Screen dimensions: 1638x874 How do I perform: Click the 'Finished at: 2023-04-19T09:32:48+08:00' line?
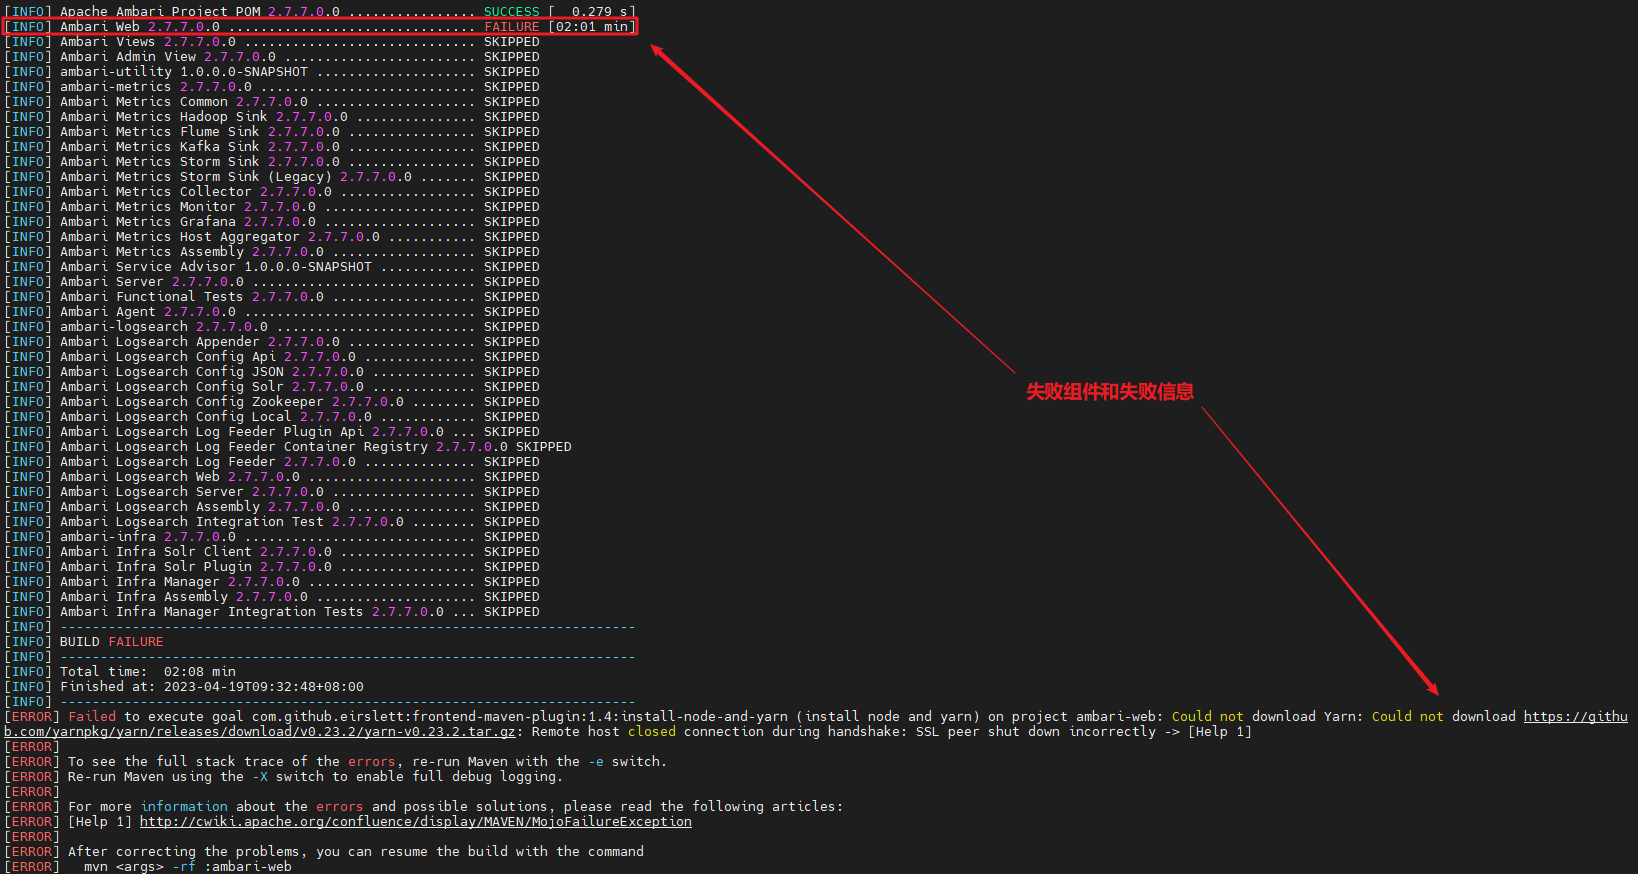[184, 687]
